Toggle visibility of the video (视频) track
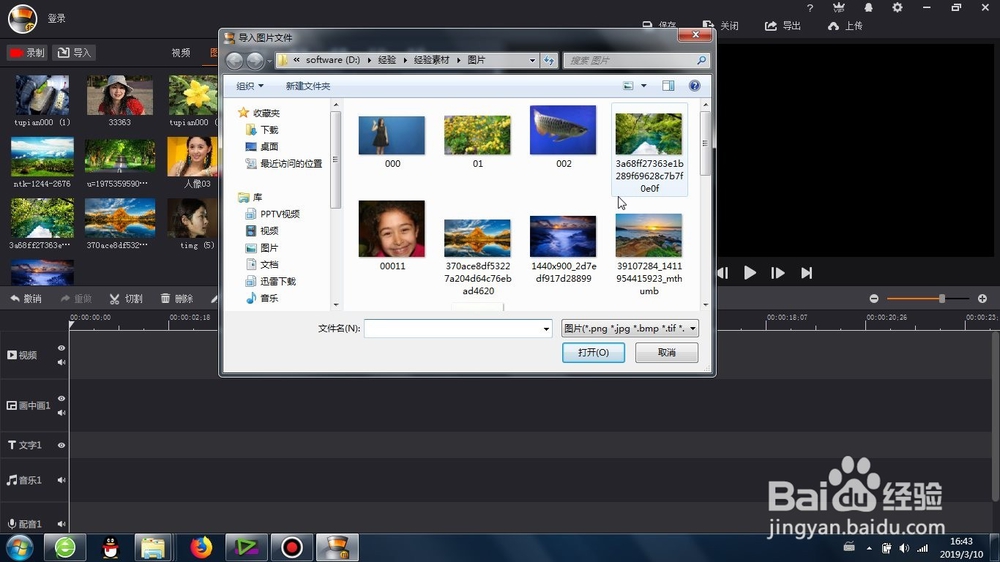The height and width of the screenshot is (562, 1000). tap(61, 348)
